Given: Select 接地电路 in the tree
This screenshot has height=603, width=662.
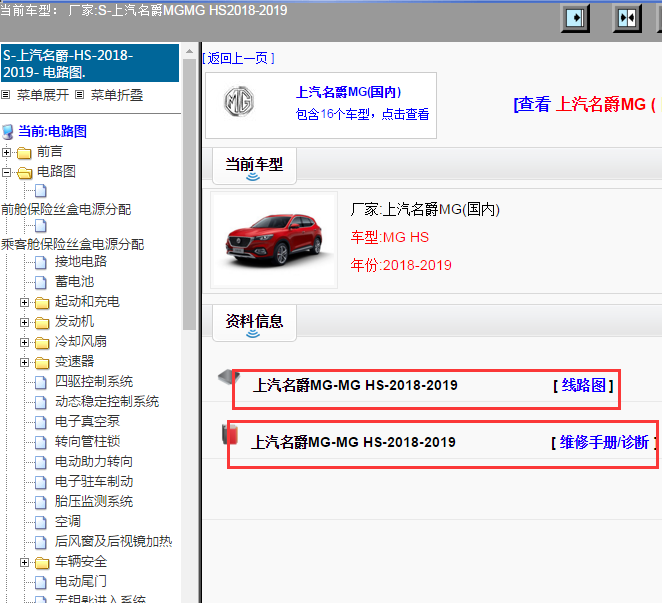Looking at the screenshot, I should (81, 261).
